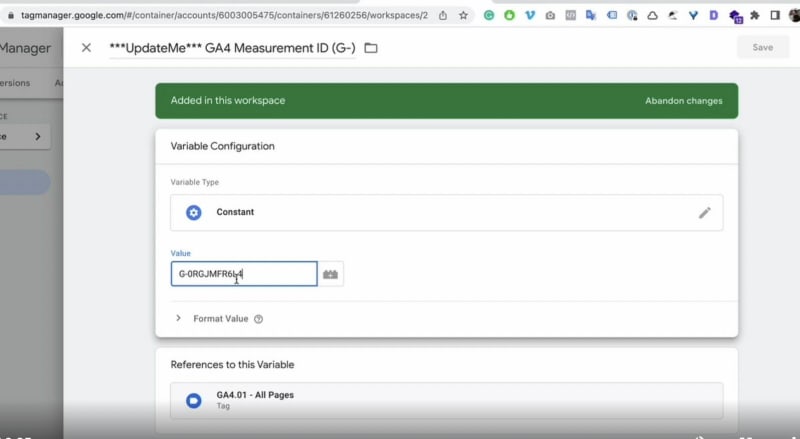
Task: Click the blue V extension icon
Action: (530, 15)
